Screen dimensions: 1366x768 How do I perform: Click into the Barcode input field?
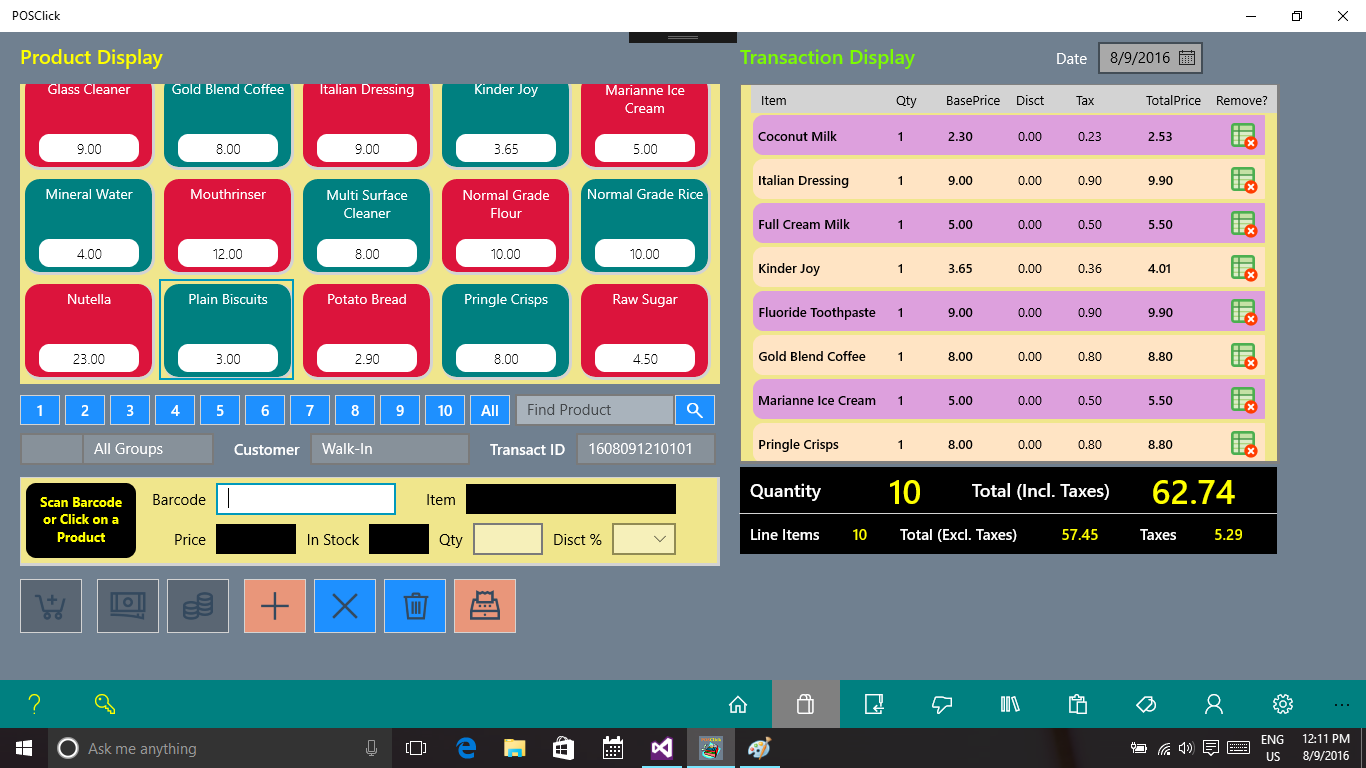[306, 499]
